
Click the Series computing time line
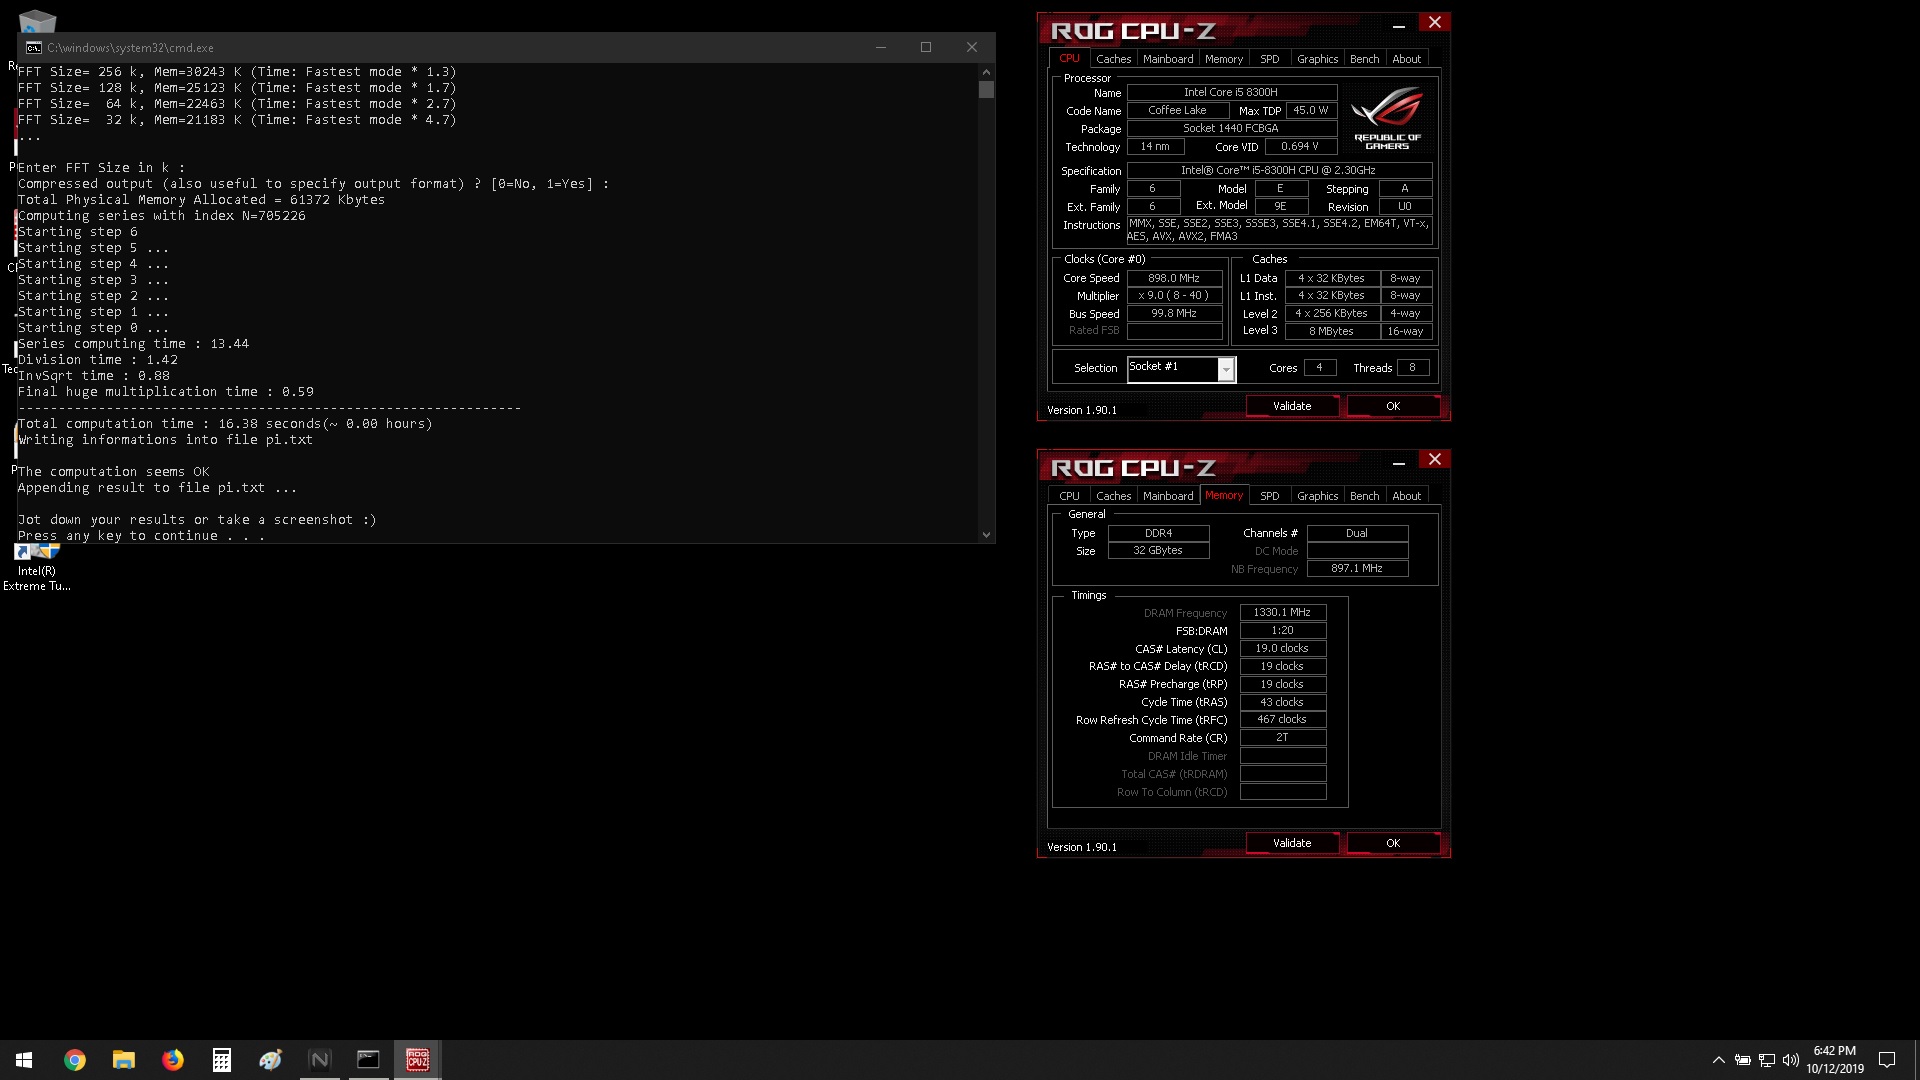[133, 344]
